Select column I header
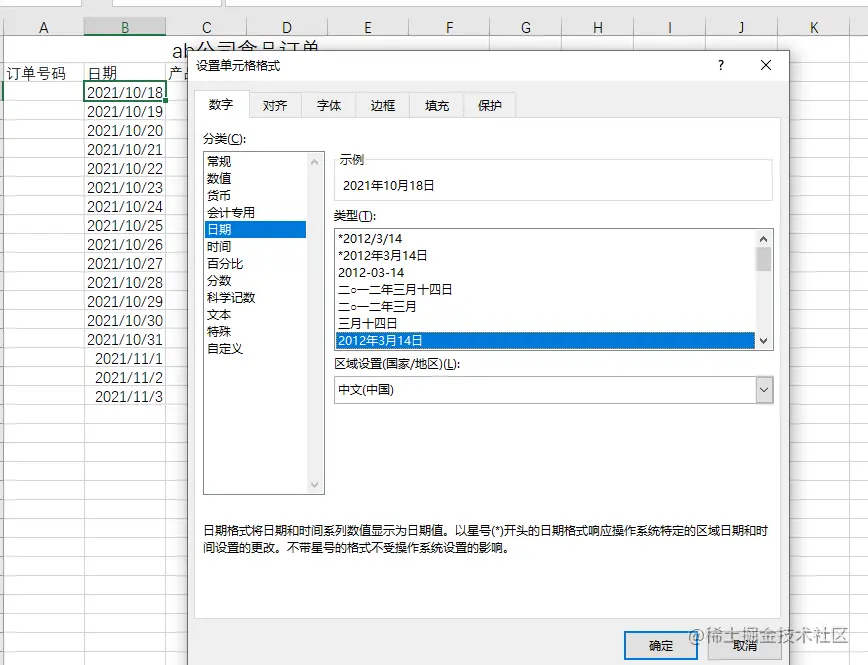868x665 pixels. [x=670, y=27]
